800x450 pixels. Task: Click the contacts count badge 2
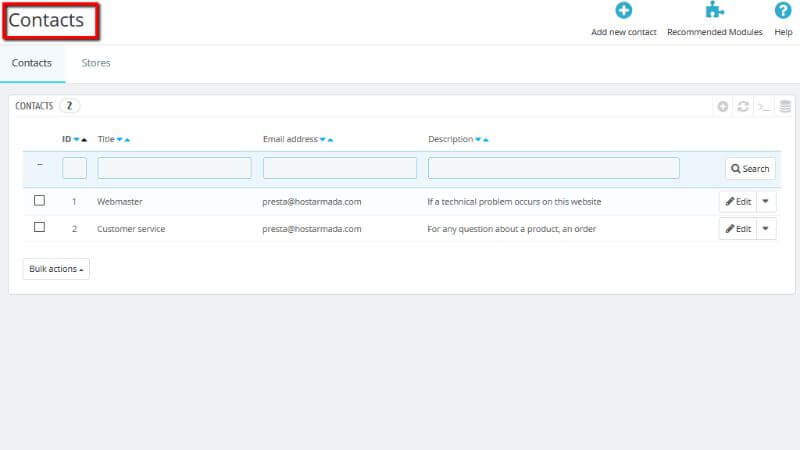click(69, 106)
